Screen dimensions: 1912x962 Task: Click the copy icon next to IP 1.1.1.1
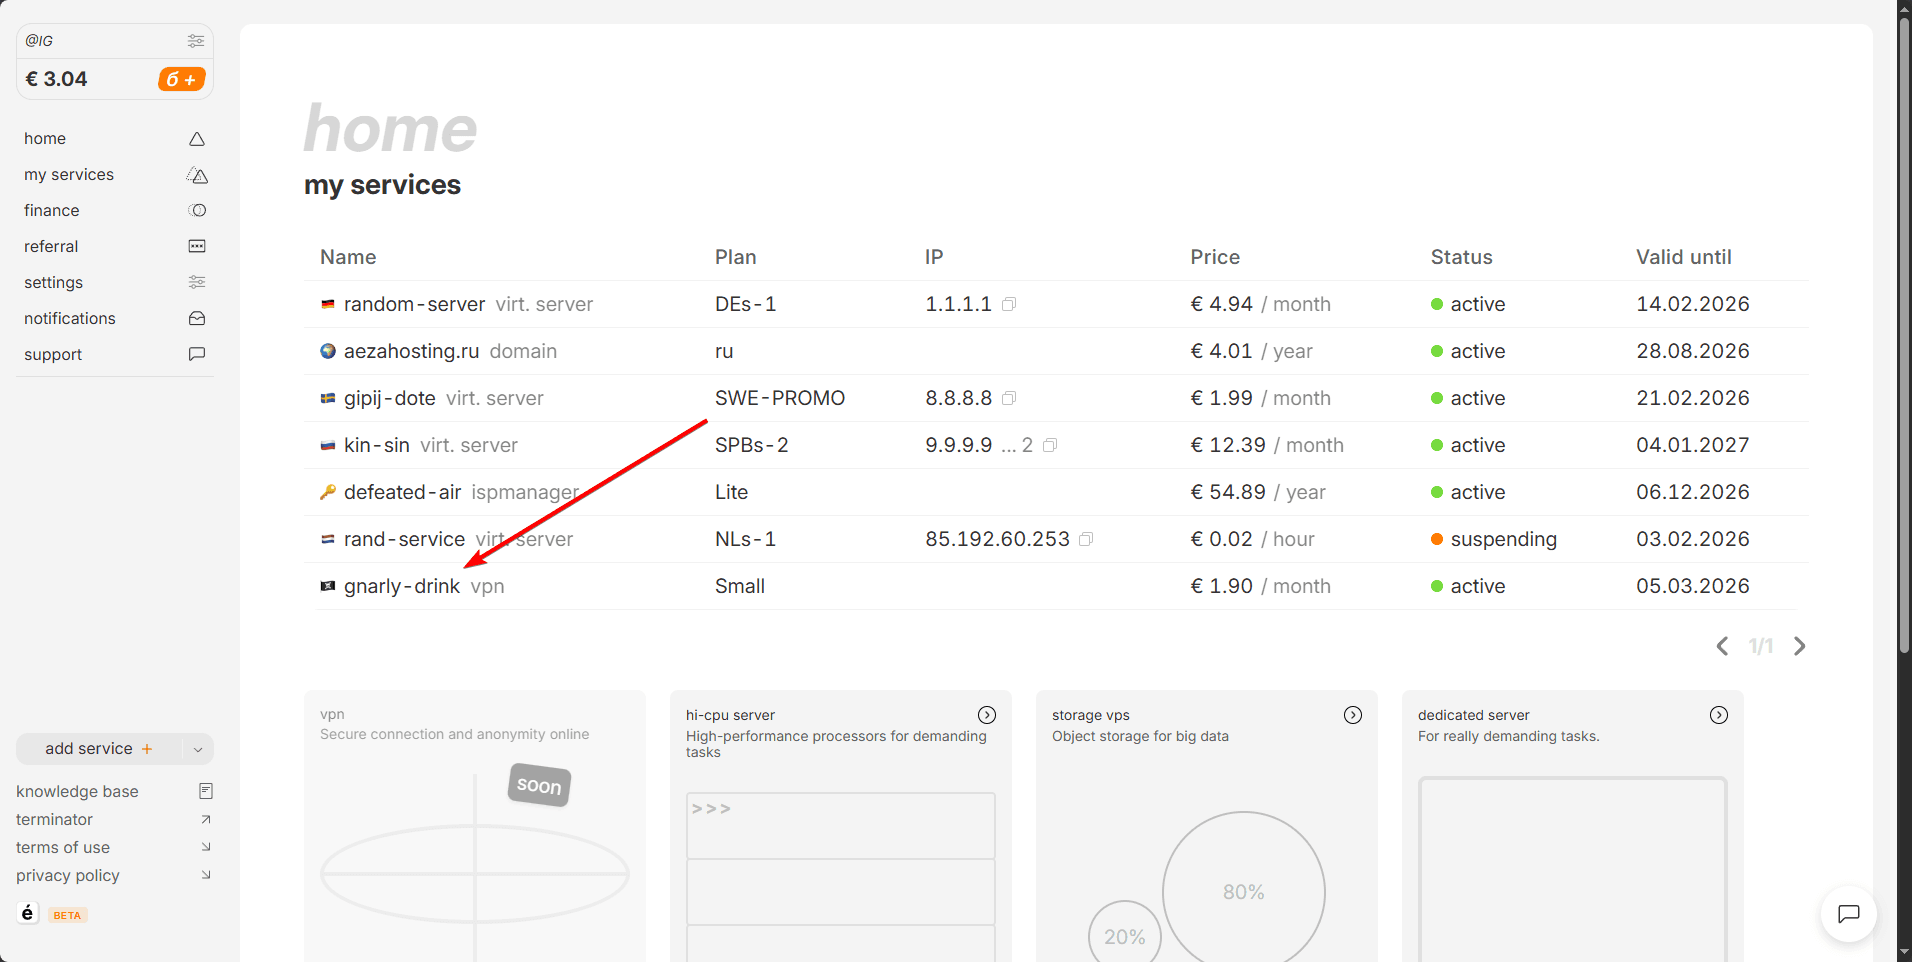1009,305
